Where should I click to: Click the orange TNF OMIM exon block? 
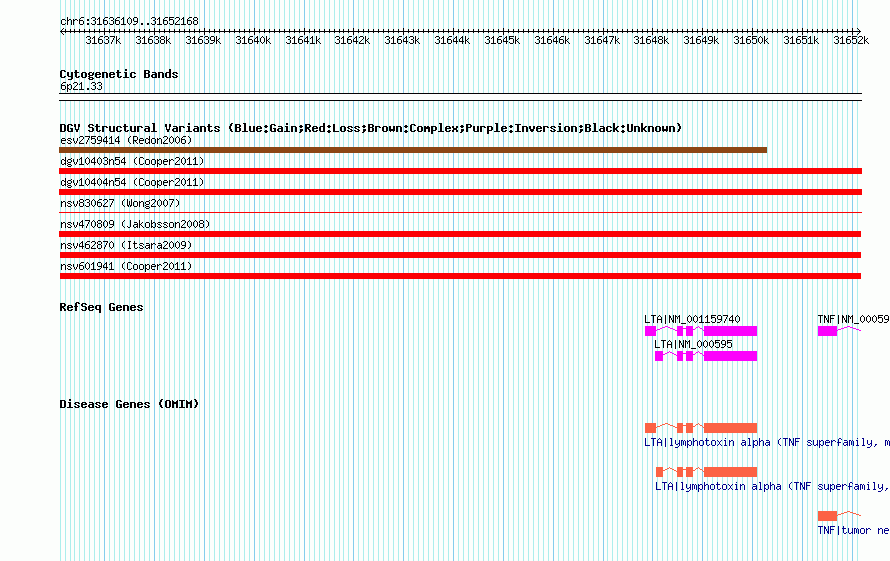(x=827, y=516)
